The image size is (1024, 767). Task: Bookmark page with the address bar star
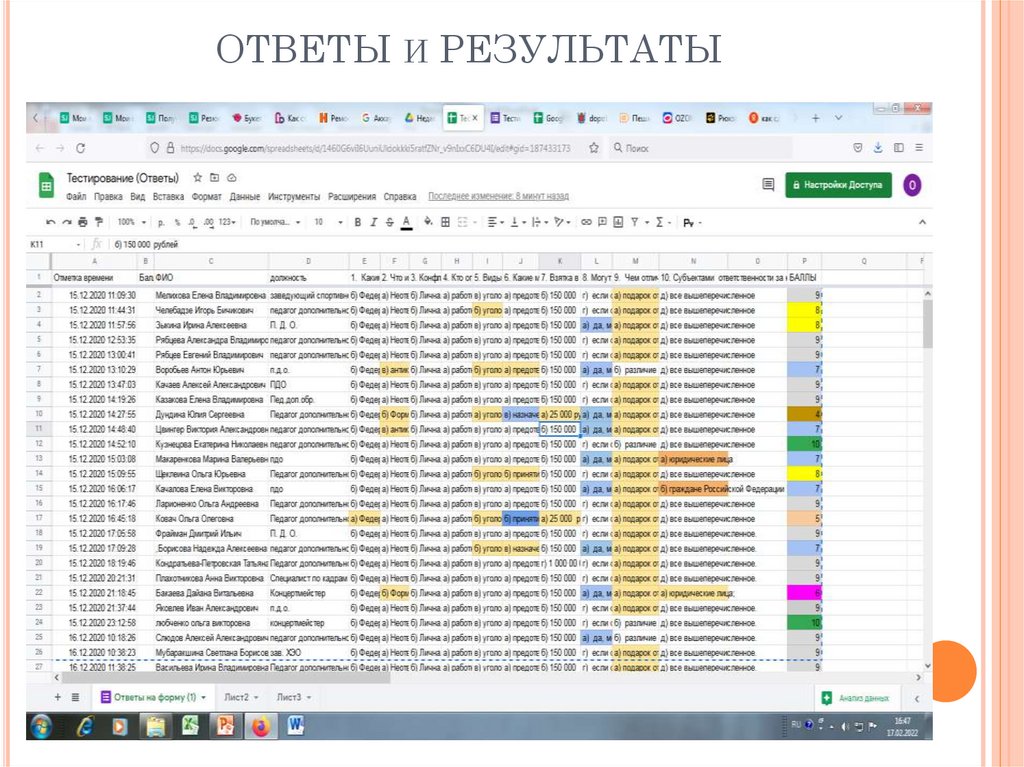594,148
